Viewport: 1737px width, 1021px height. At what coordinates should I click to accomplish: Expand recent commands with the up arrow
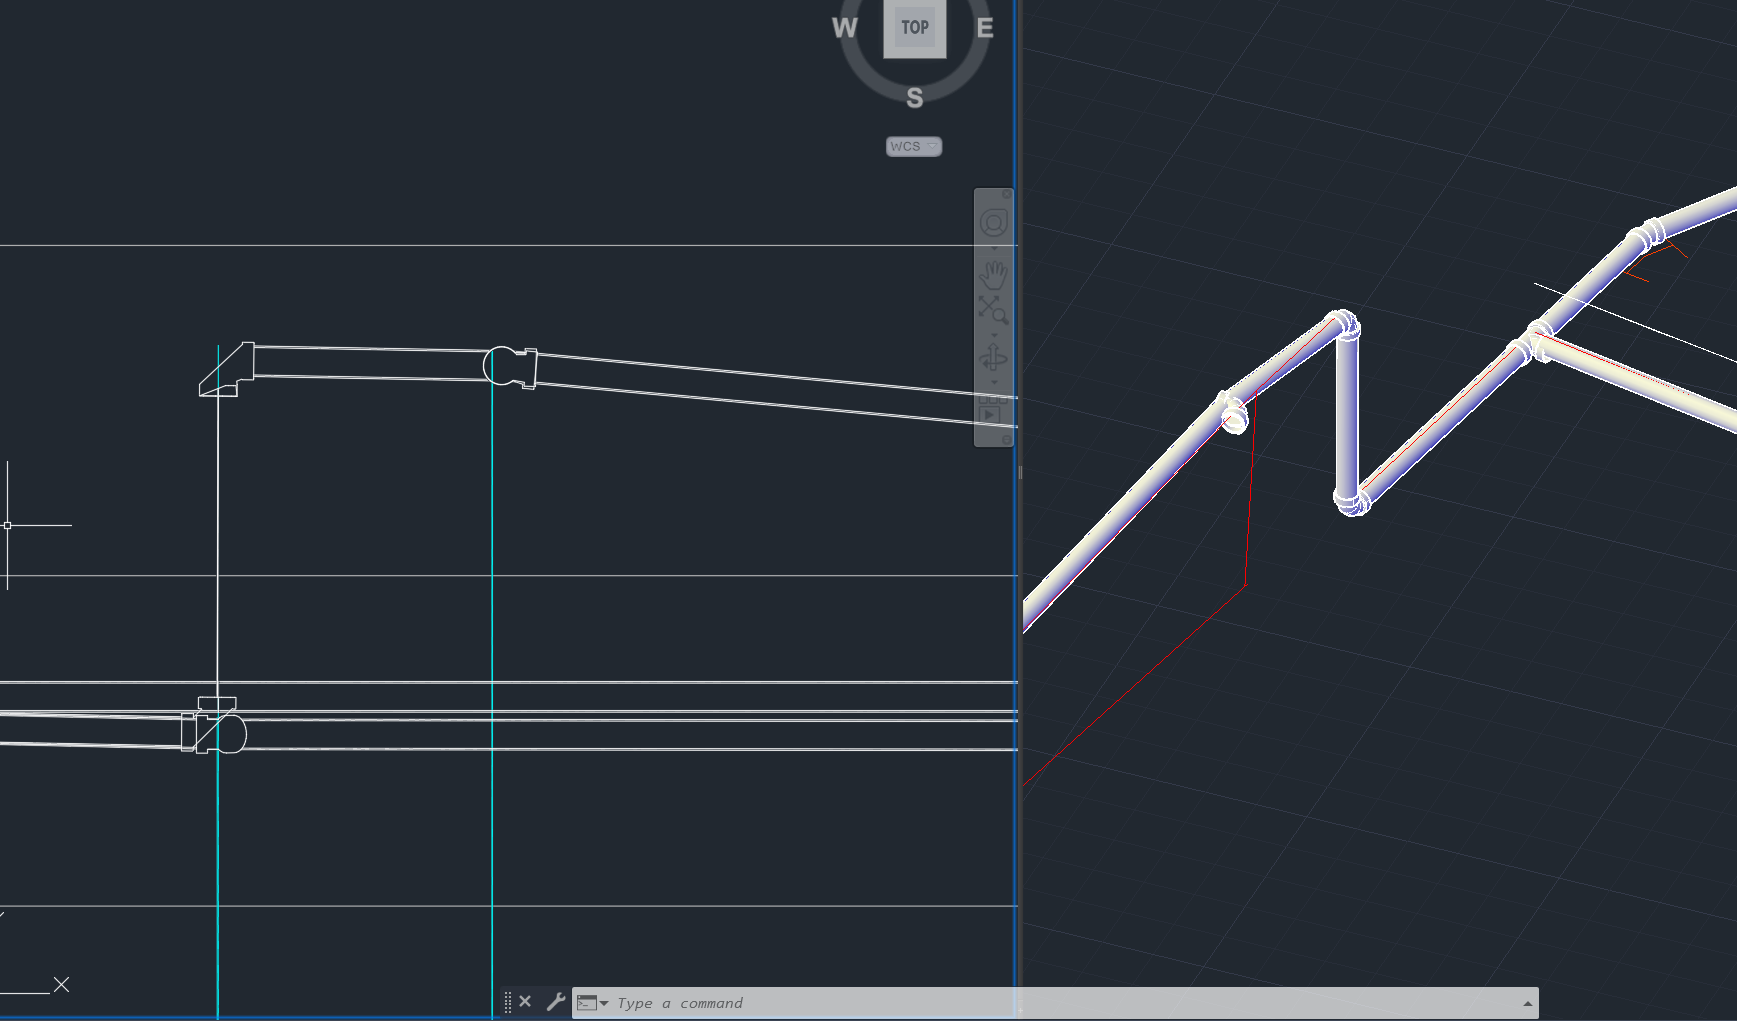[x=1527, y=1003]
